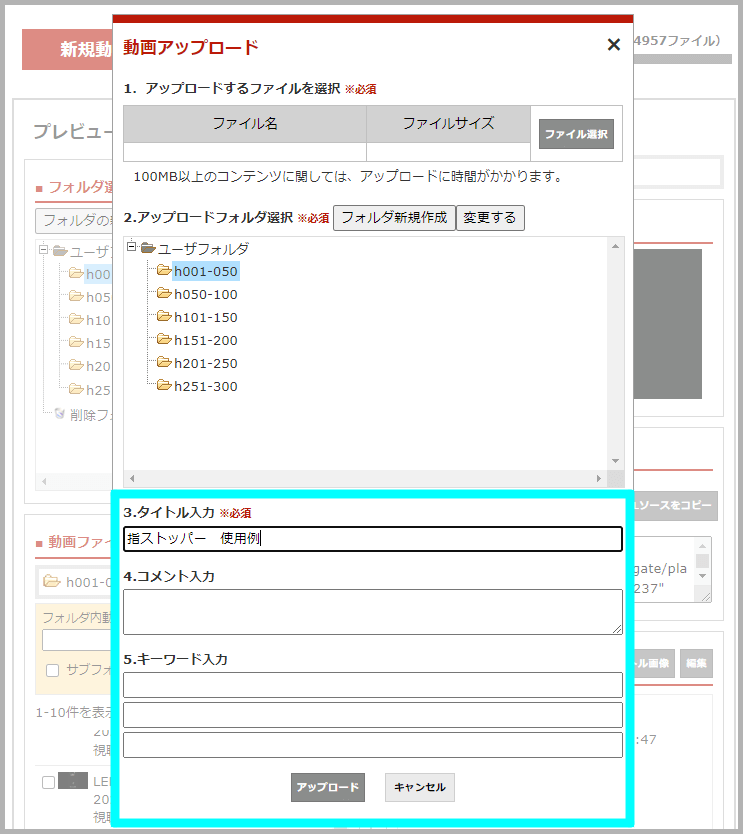Click the 変更する button

click(490, 218)
